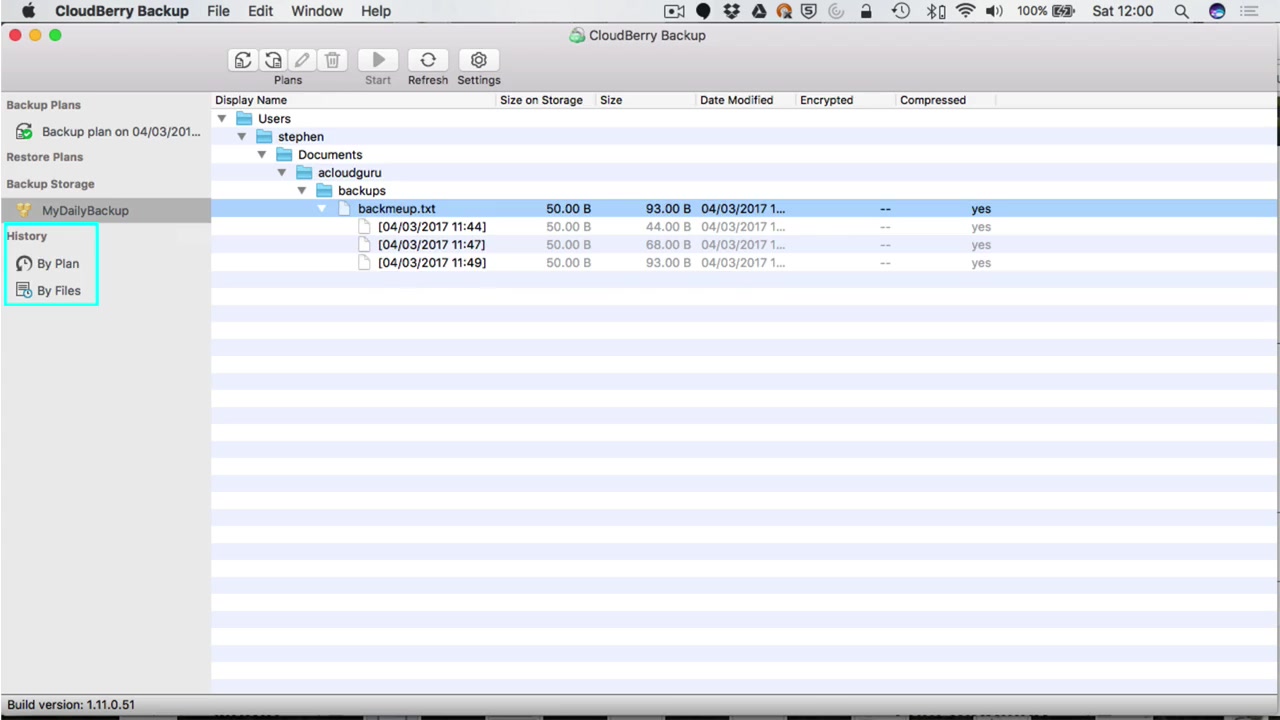Click the Restore Plans sidebar heading
The height and width of the screenshot is (720, 1280).
[x=45, y=157]
